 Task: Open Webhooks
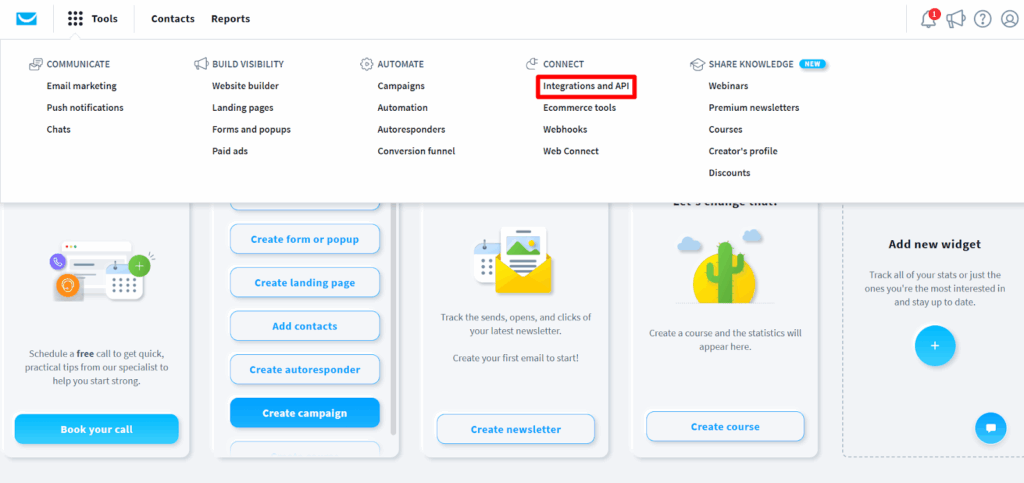click(566, 129)
